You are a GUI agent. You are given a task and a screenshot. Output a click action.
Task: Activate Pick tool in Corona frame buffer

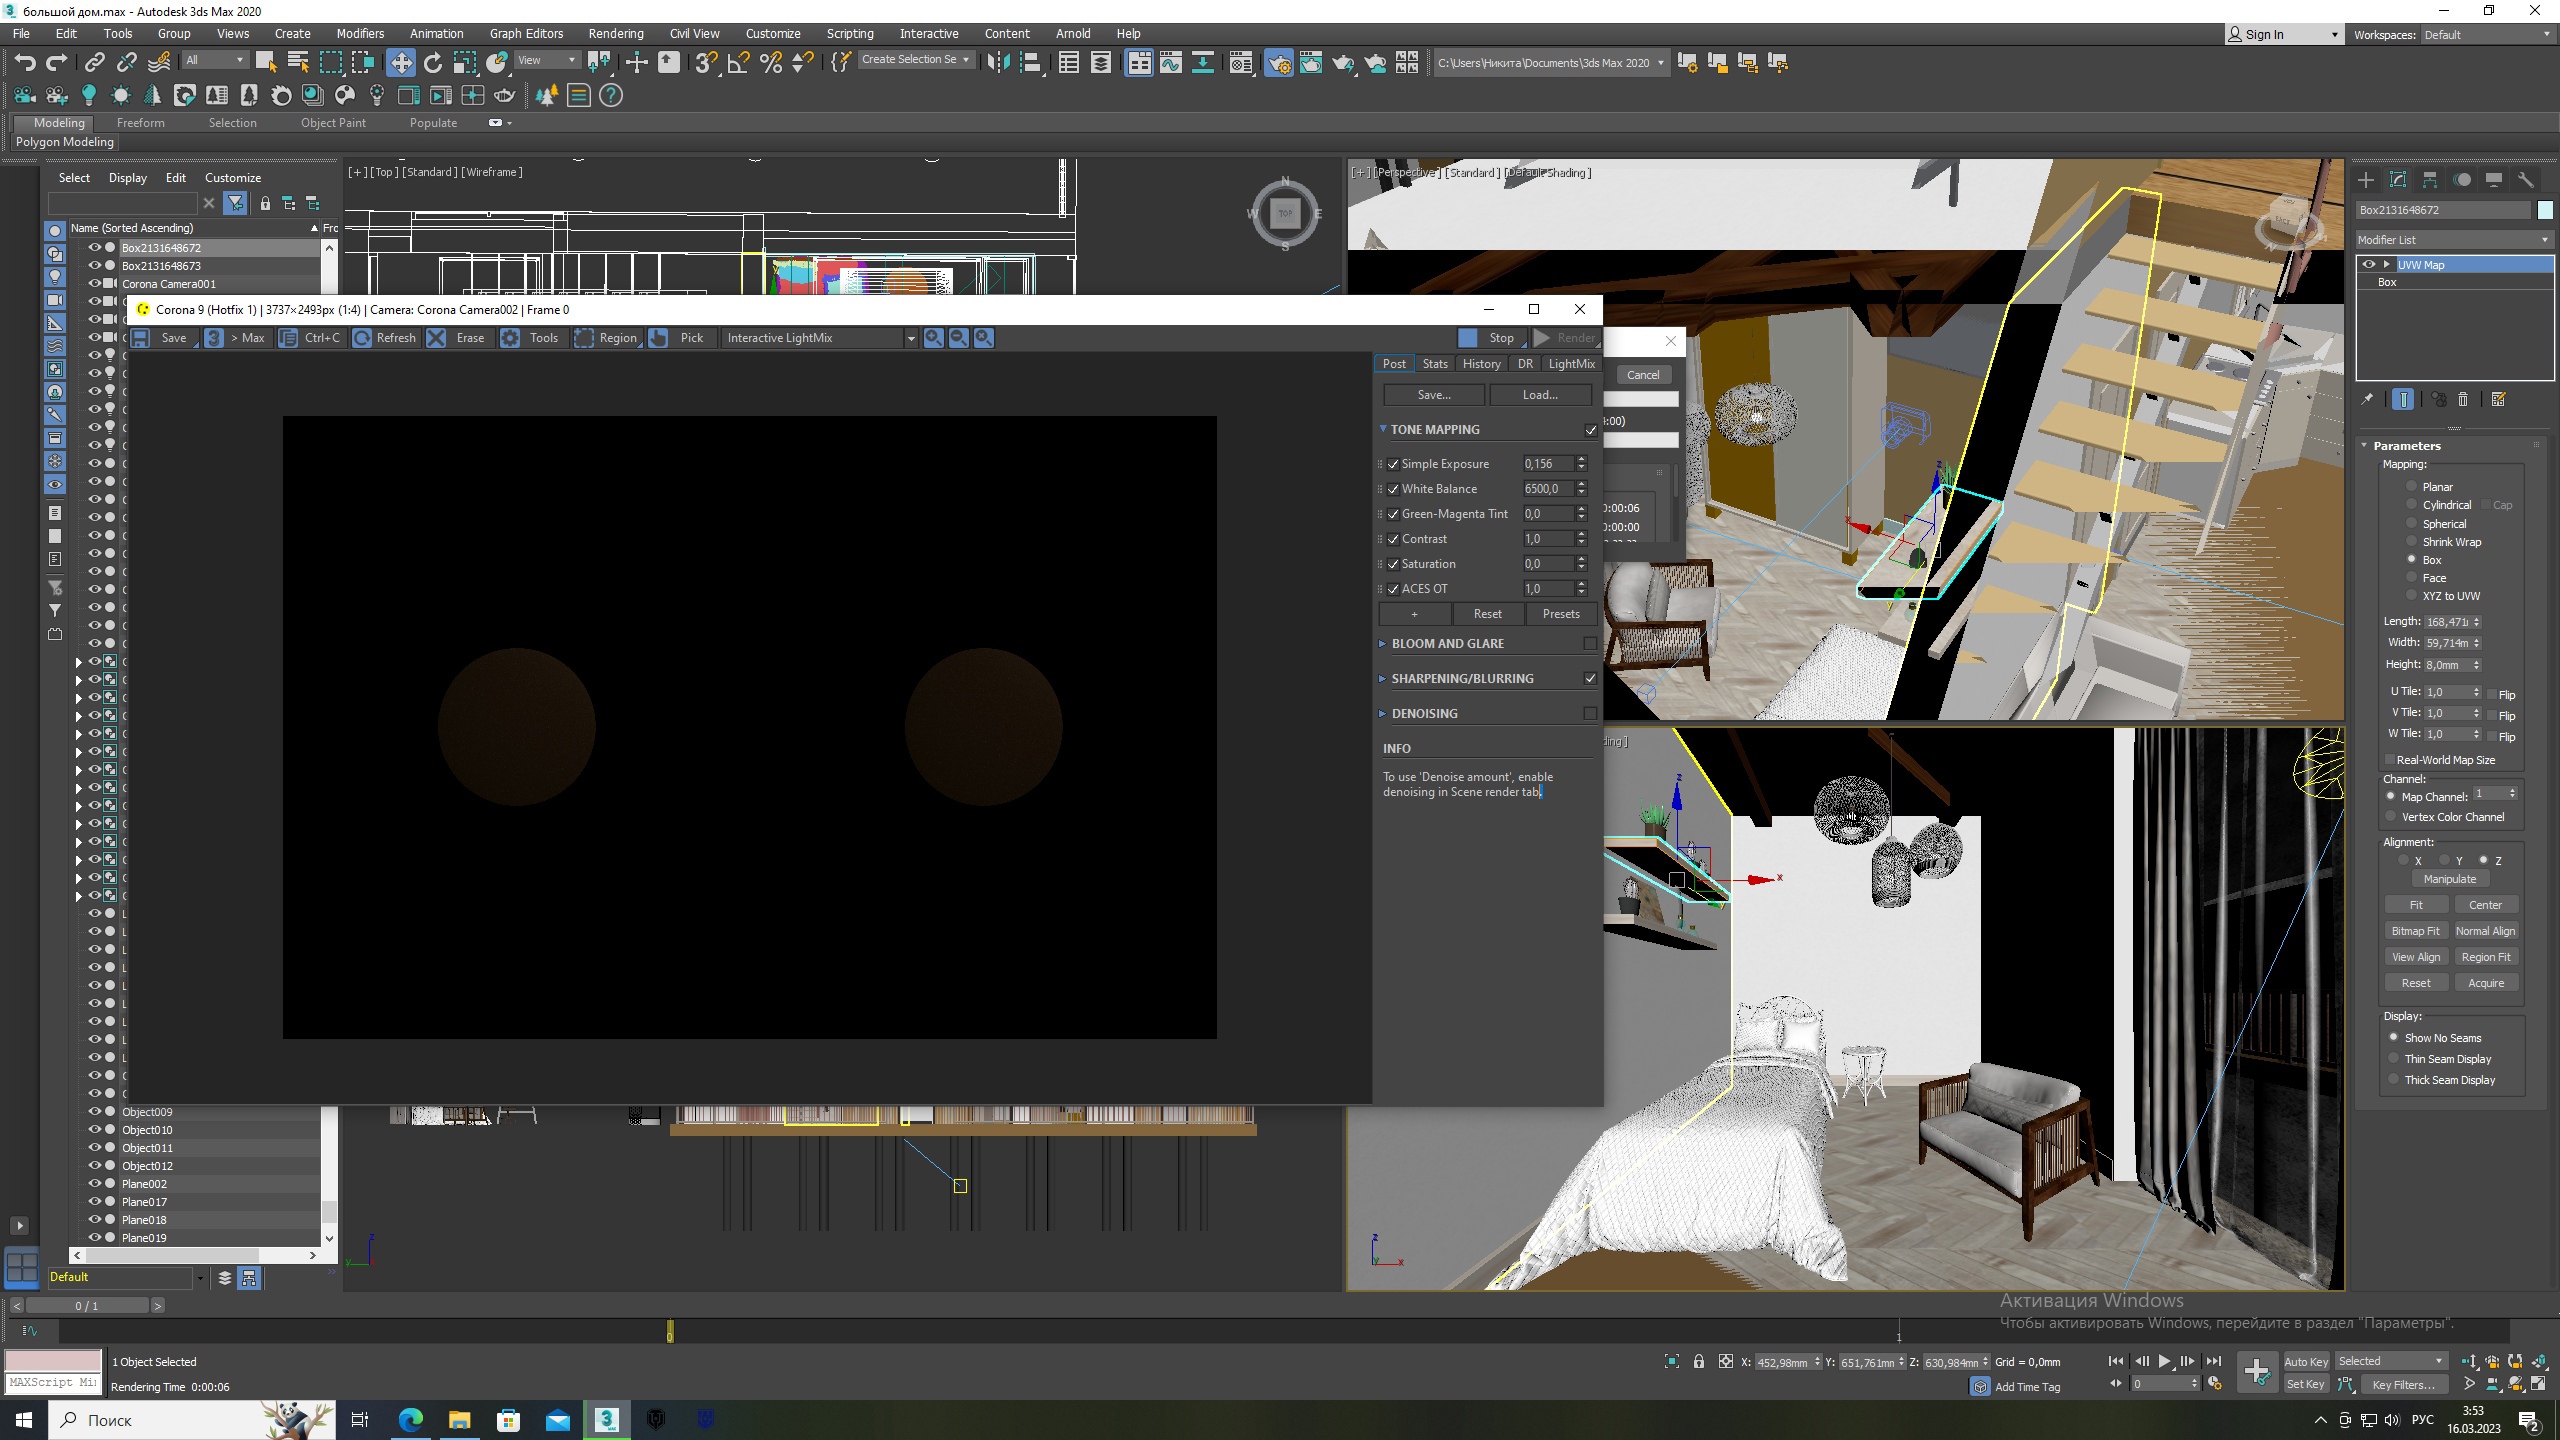pyautogui.click(x=680, y=338)
